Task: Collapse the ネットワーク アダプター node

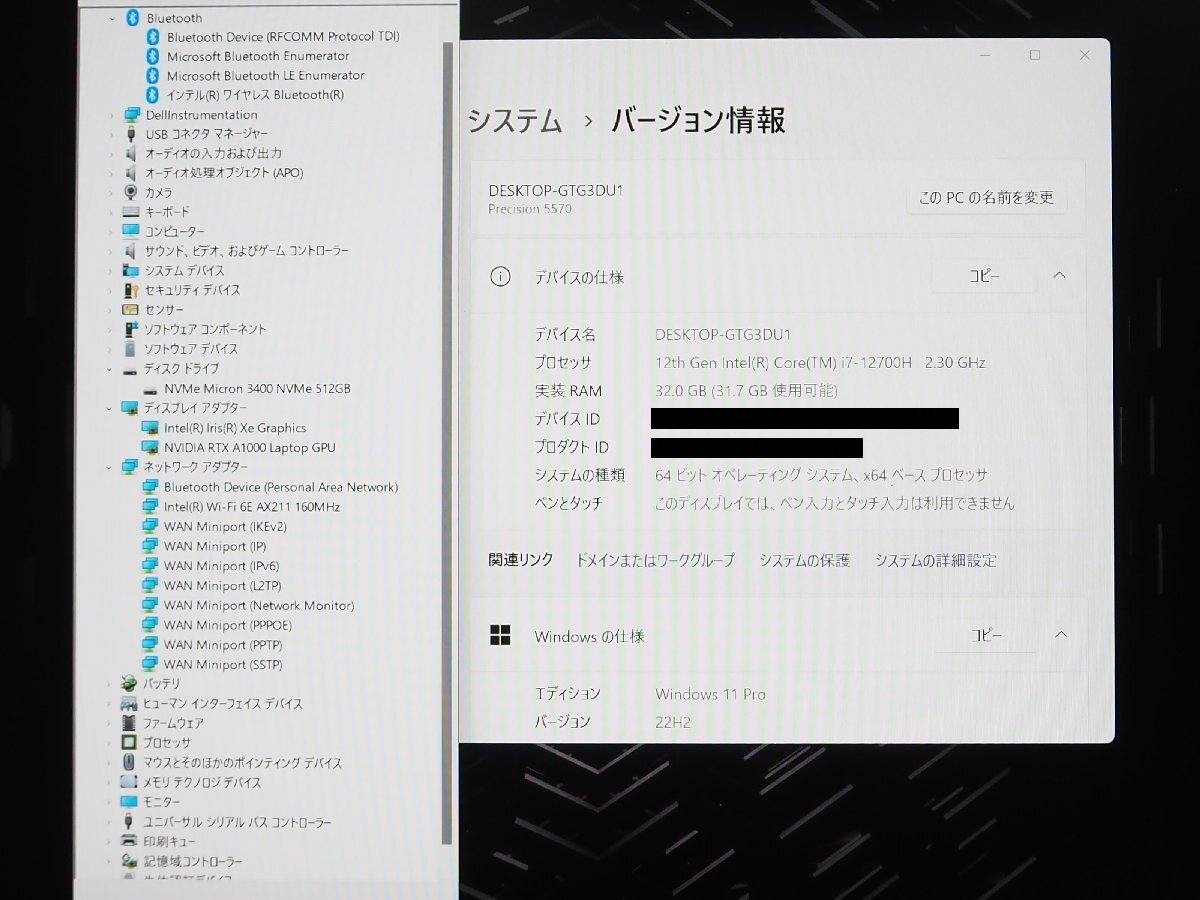Action: [111, 467]
